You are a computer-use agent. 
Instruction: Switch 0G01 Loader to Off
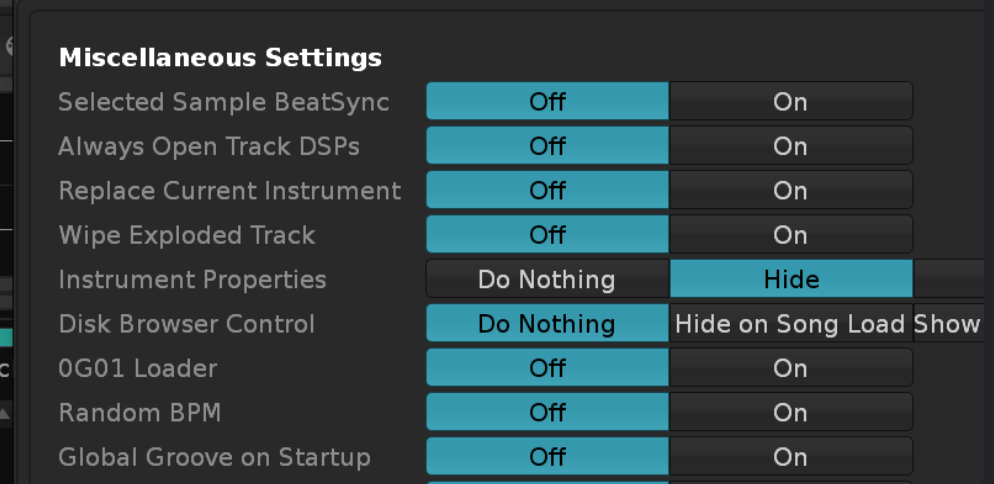(547, 368)
